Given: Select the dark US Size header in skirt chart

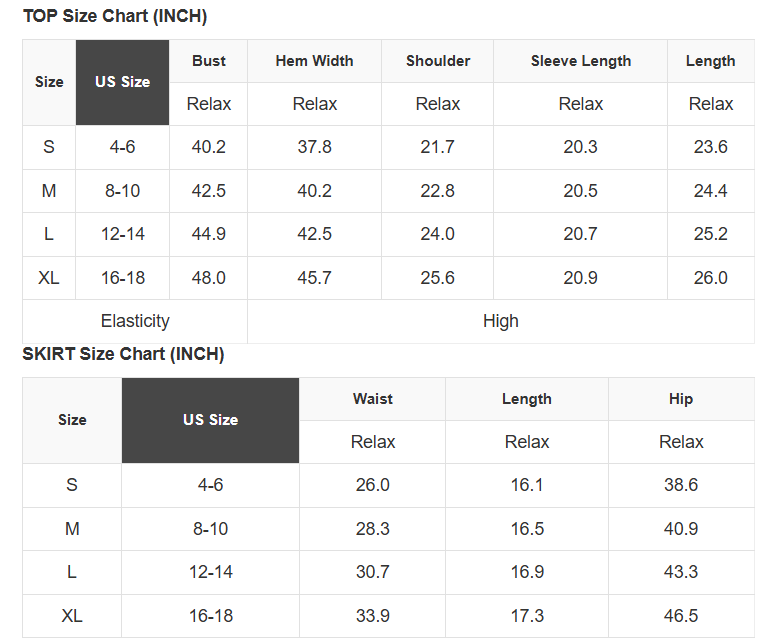Looking at the screenshot, I should (210, 420).
